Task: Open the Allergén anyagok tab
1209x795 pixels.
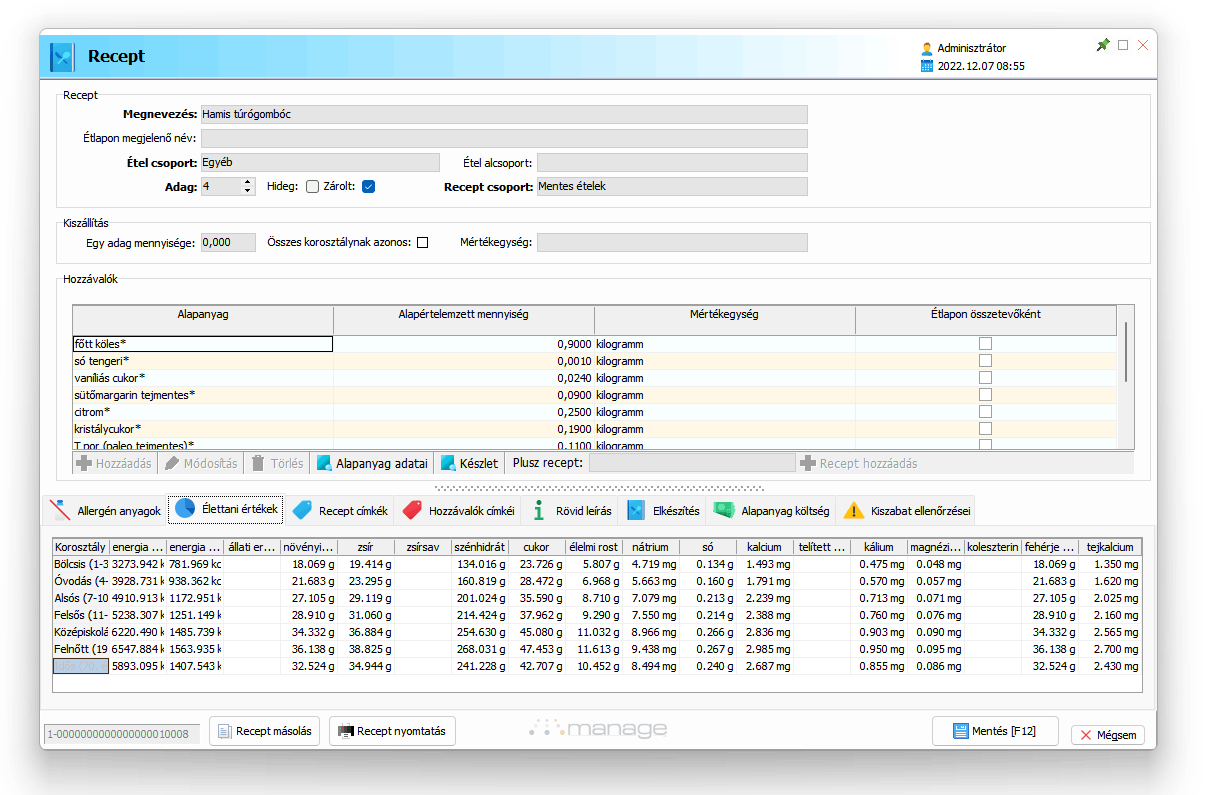Action: [x=106, y=511]
